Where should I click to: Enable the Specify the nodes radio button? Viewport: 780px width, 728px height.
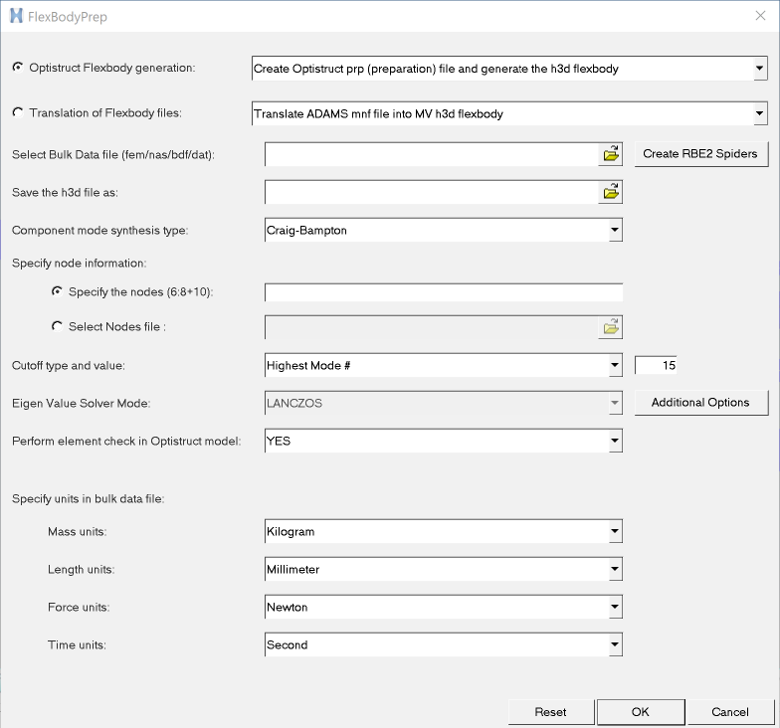[x=57, y=291]
